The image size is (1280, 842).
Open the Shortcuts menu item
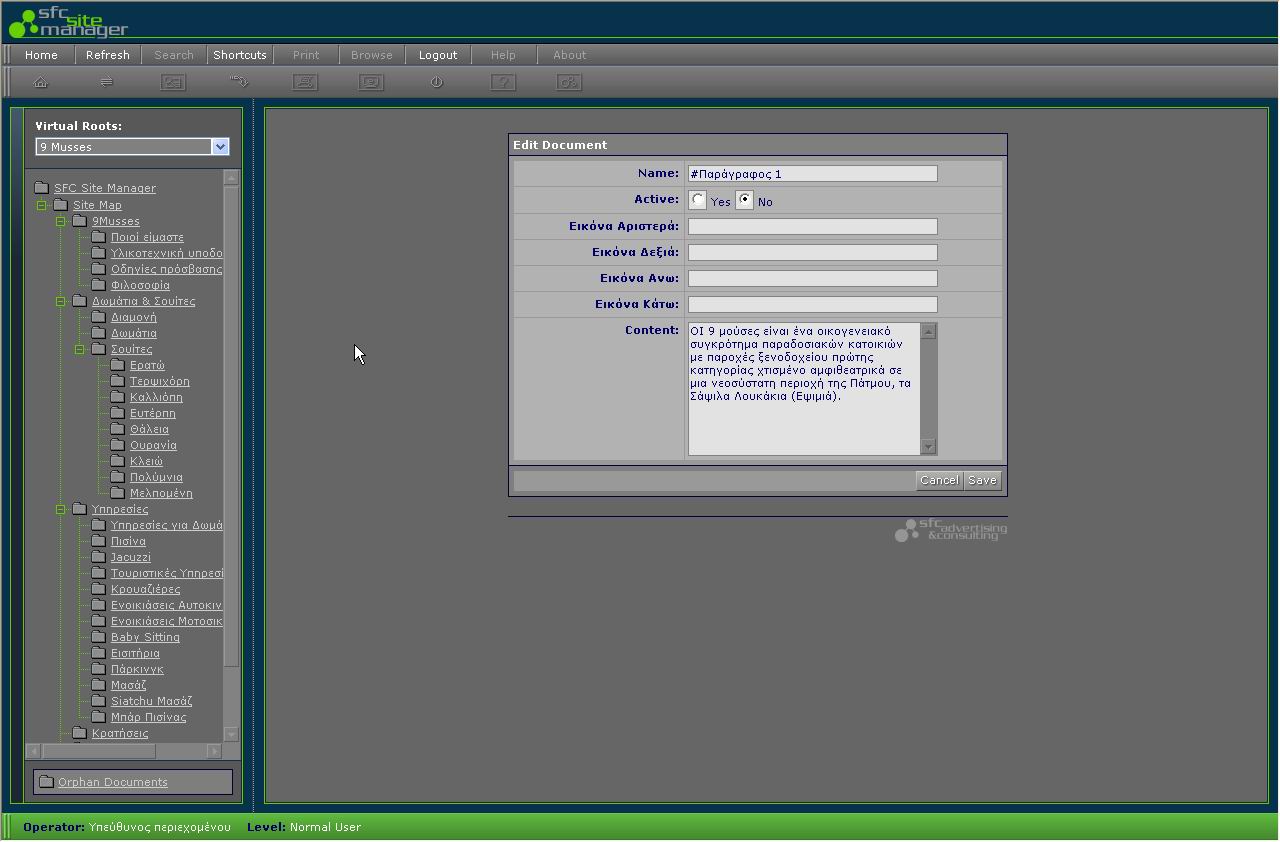240,55
